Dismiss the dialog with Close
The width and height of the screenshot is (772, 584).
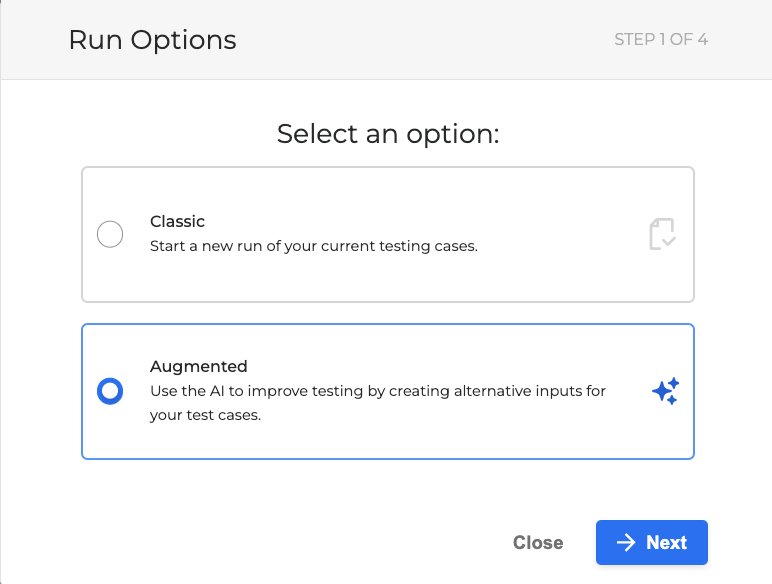point(538,543)
